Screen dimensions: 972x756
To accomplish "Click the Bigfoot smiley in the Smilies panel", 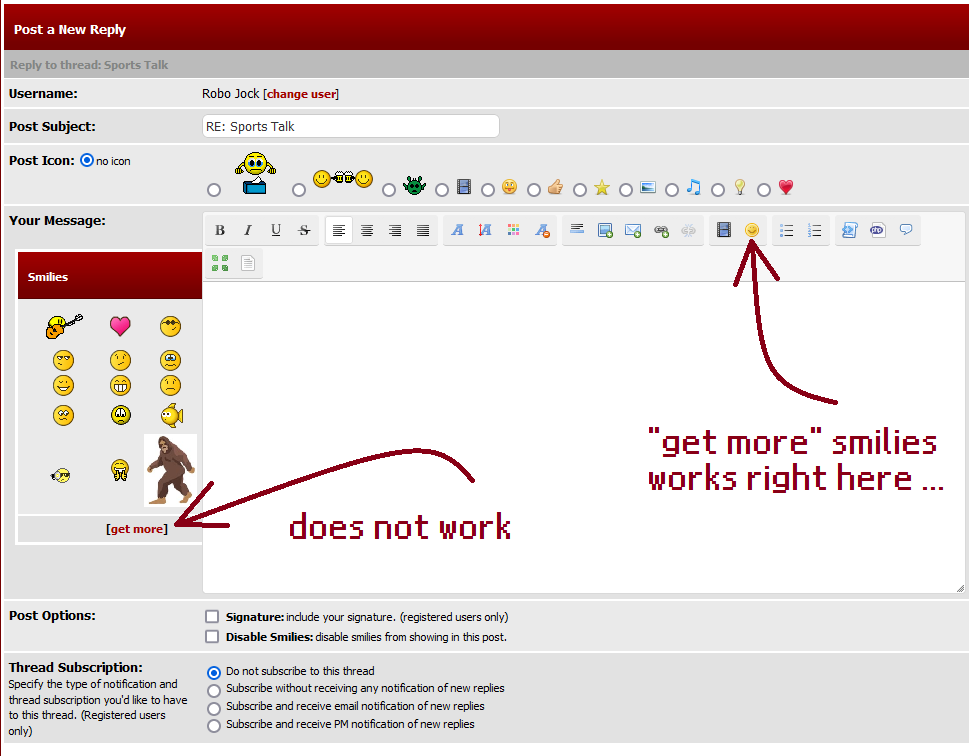I will (171, 470).
